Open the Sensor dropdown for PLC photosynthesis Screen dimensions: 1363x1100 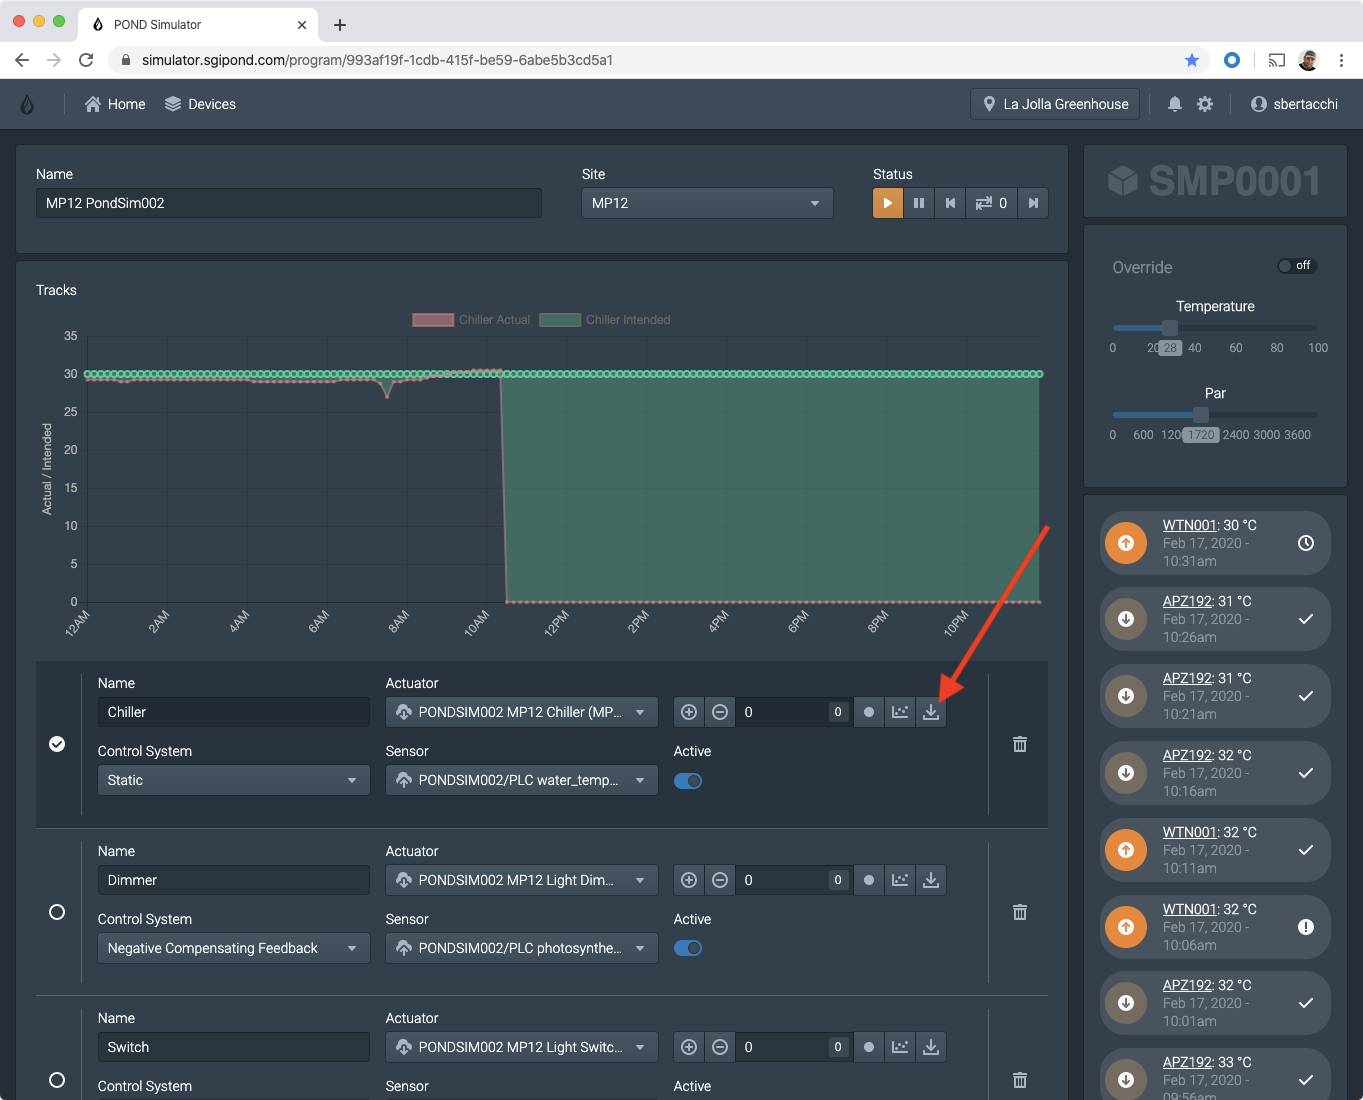click(x=521, y=947)
